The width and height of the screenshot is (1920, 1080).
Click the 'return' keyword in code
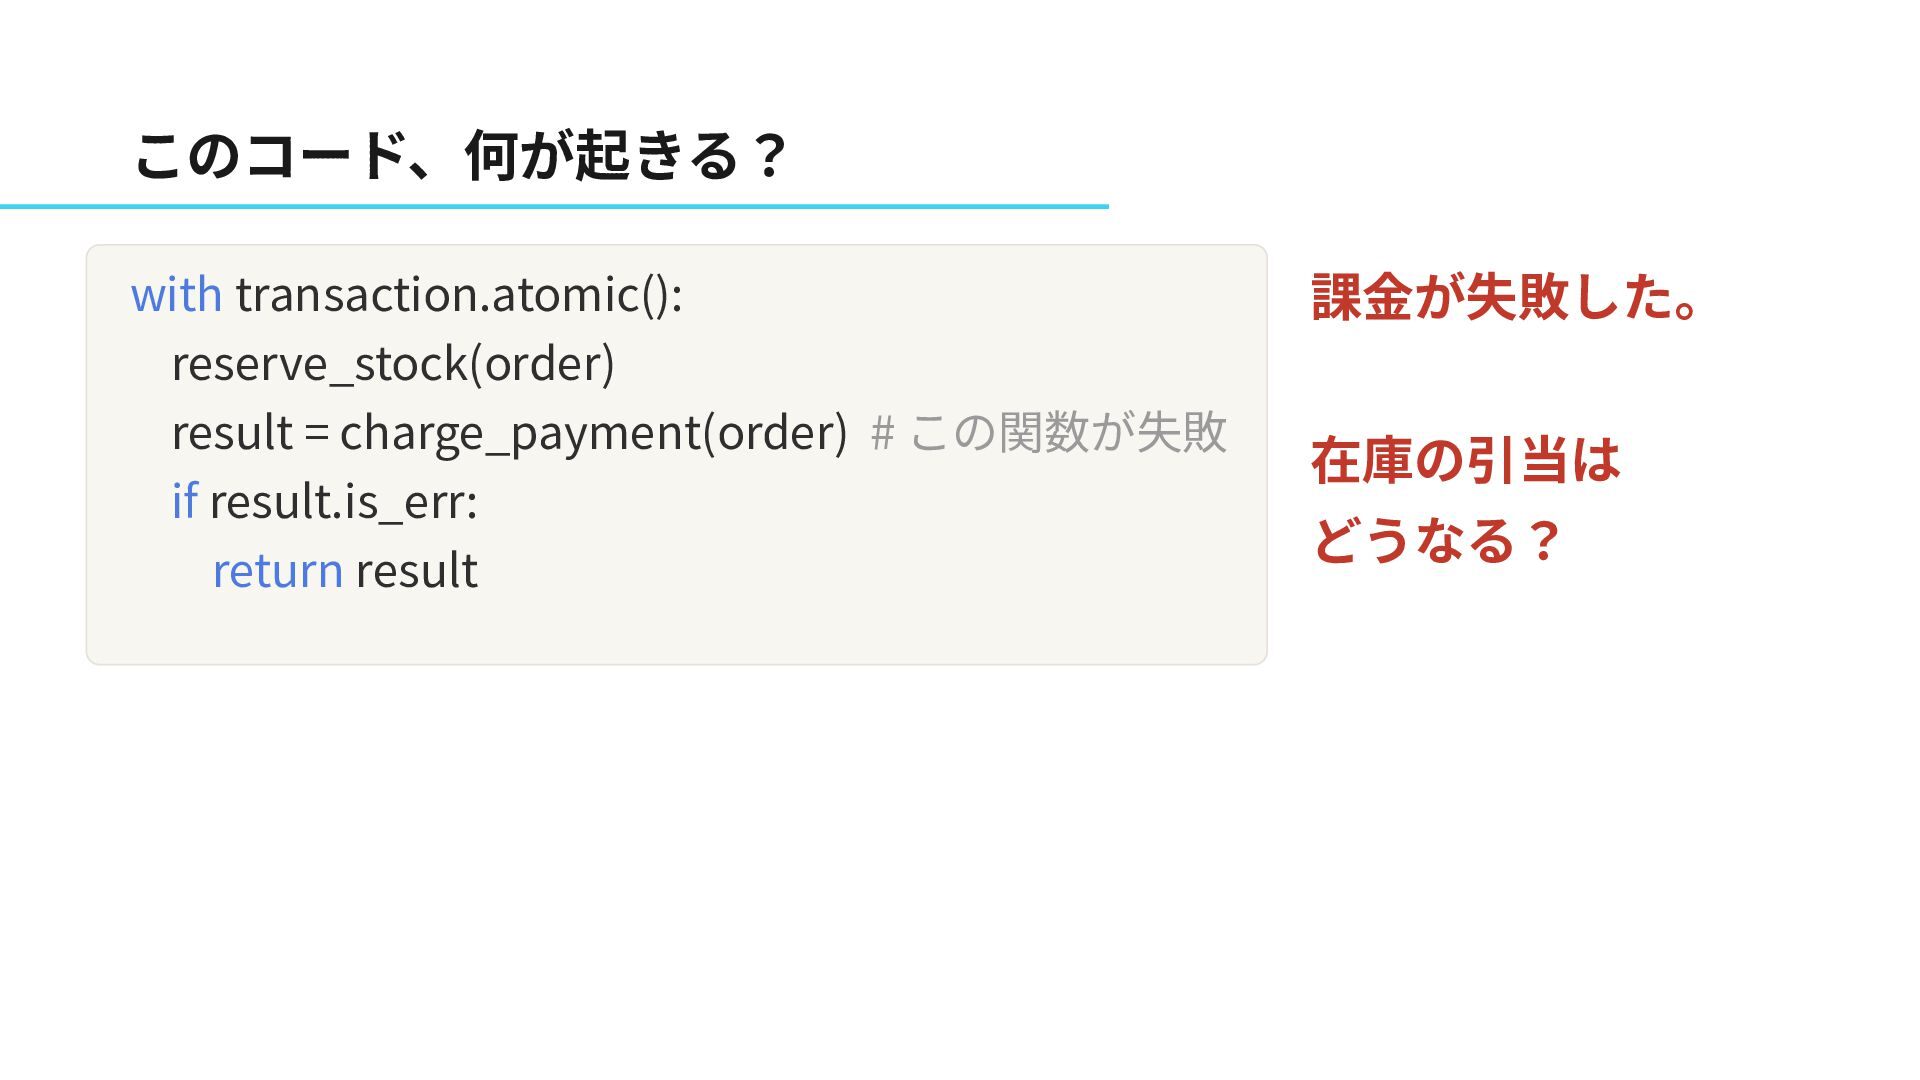click(x=278, y=571)
